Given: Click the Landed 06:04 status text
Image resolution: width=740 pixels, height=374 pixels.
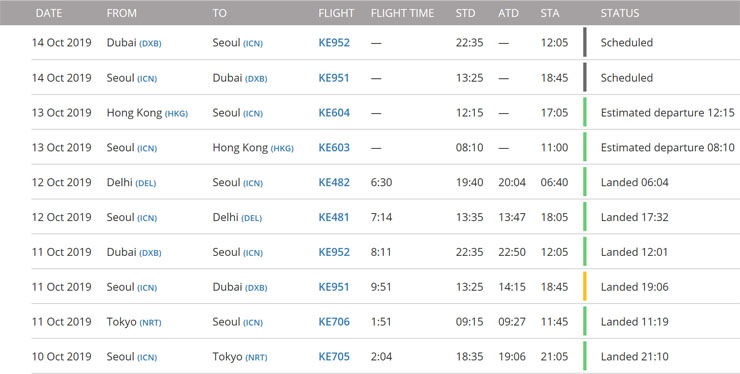Looking at the screenshot, I should (635, 182).
